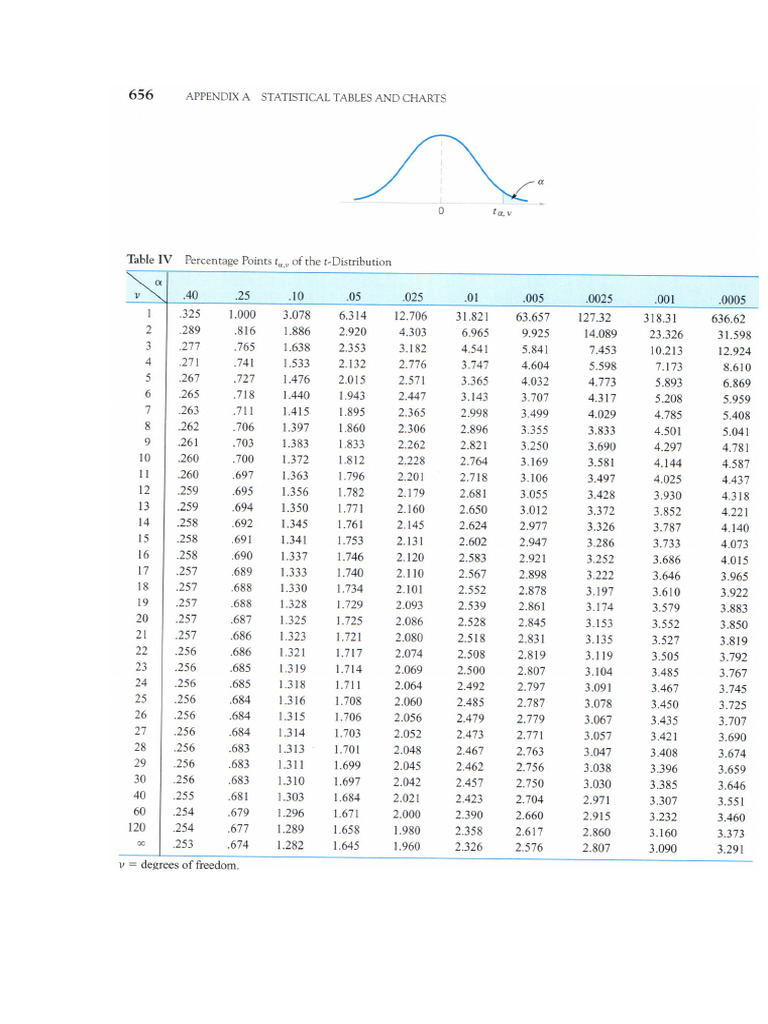The width and height of the screenshot is (768, 1024).
Task: Select the .40 column header
Action: [x=190, y=296]
